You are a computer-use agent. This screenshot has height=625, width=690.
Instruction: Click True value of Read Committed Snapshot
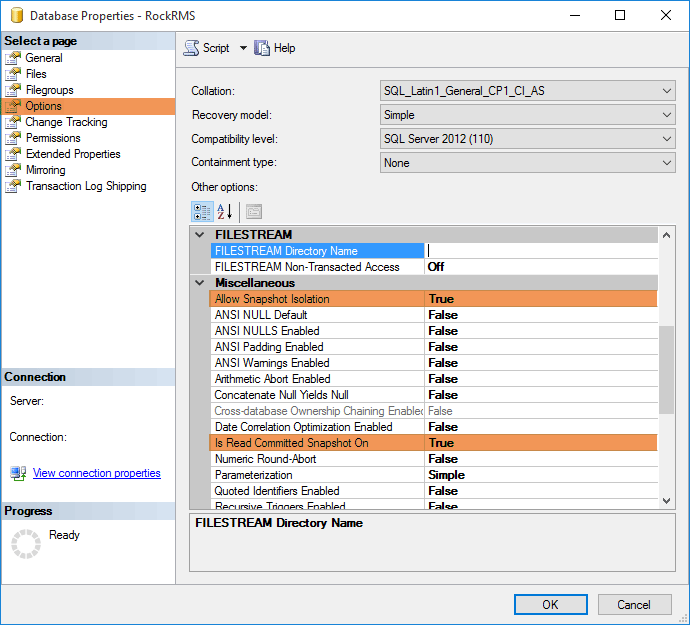441,443
